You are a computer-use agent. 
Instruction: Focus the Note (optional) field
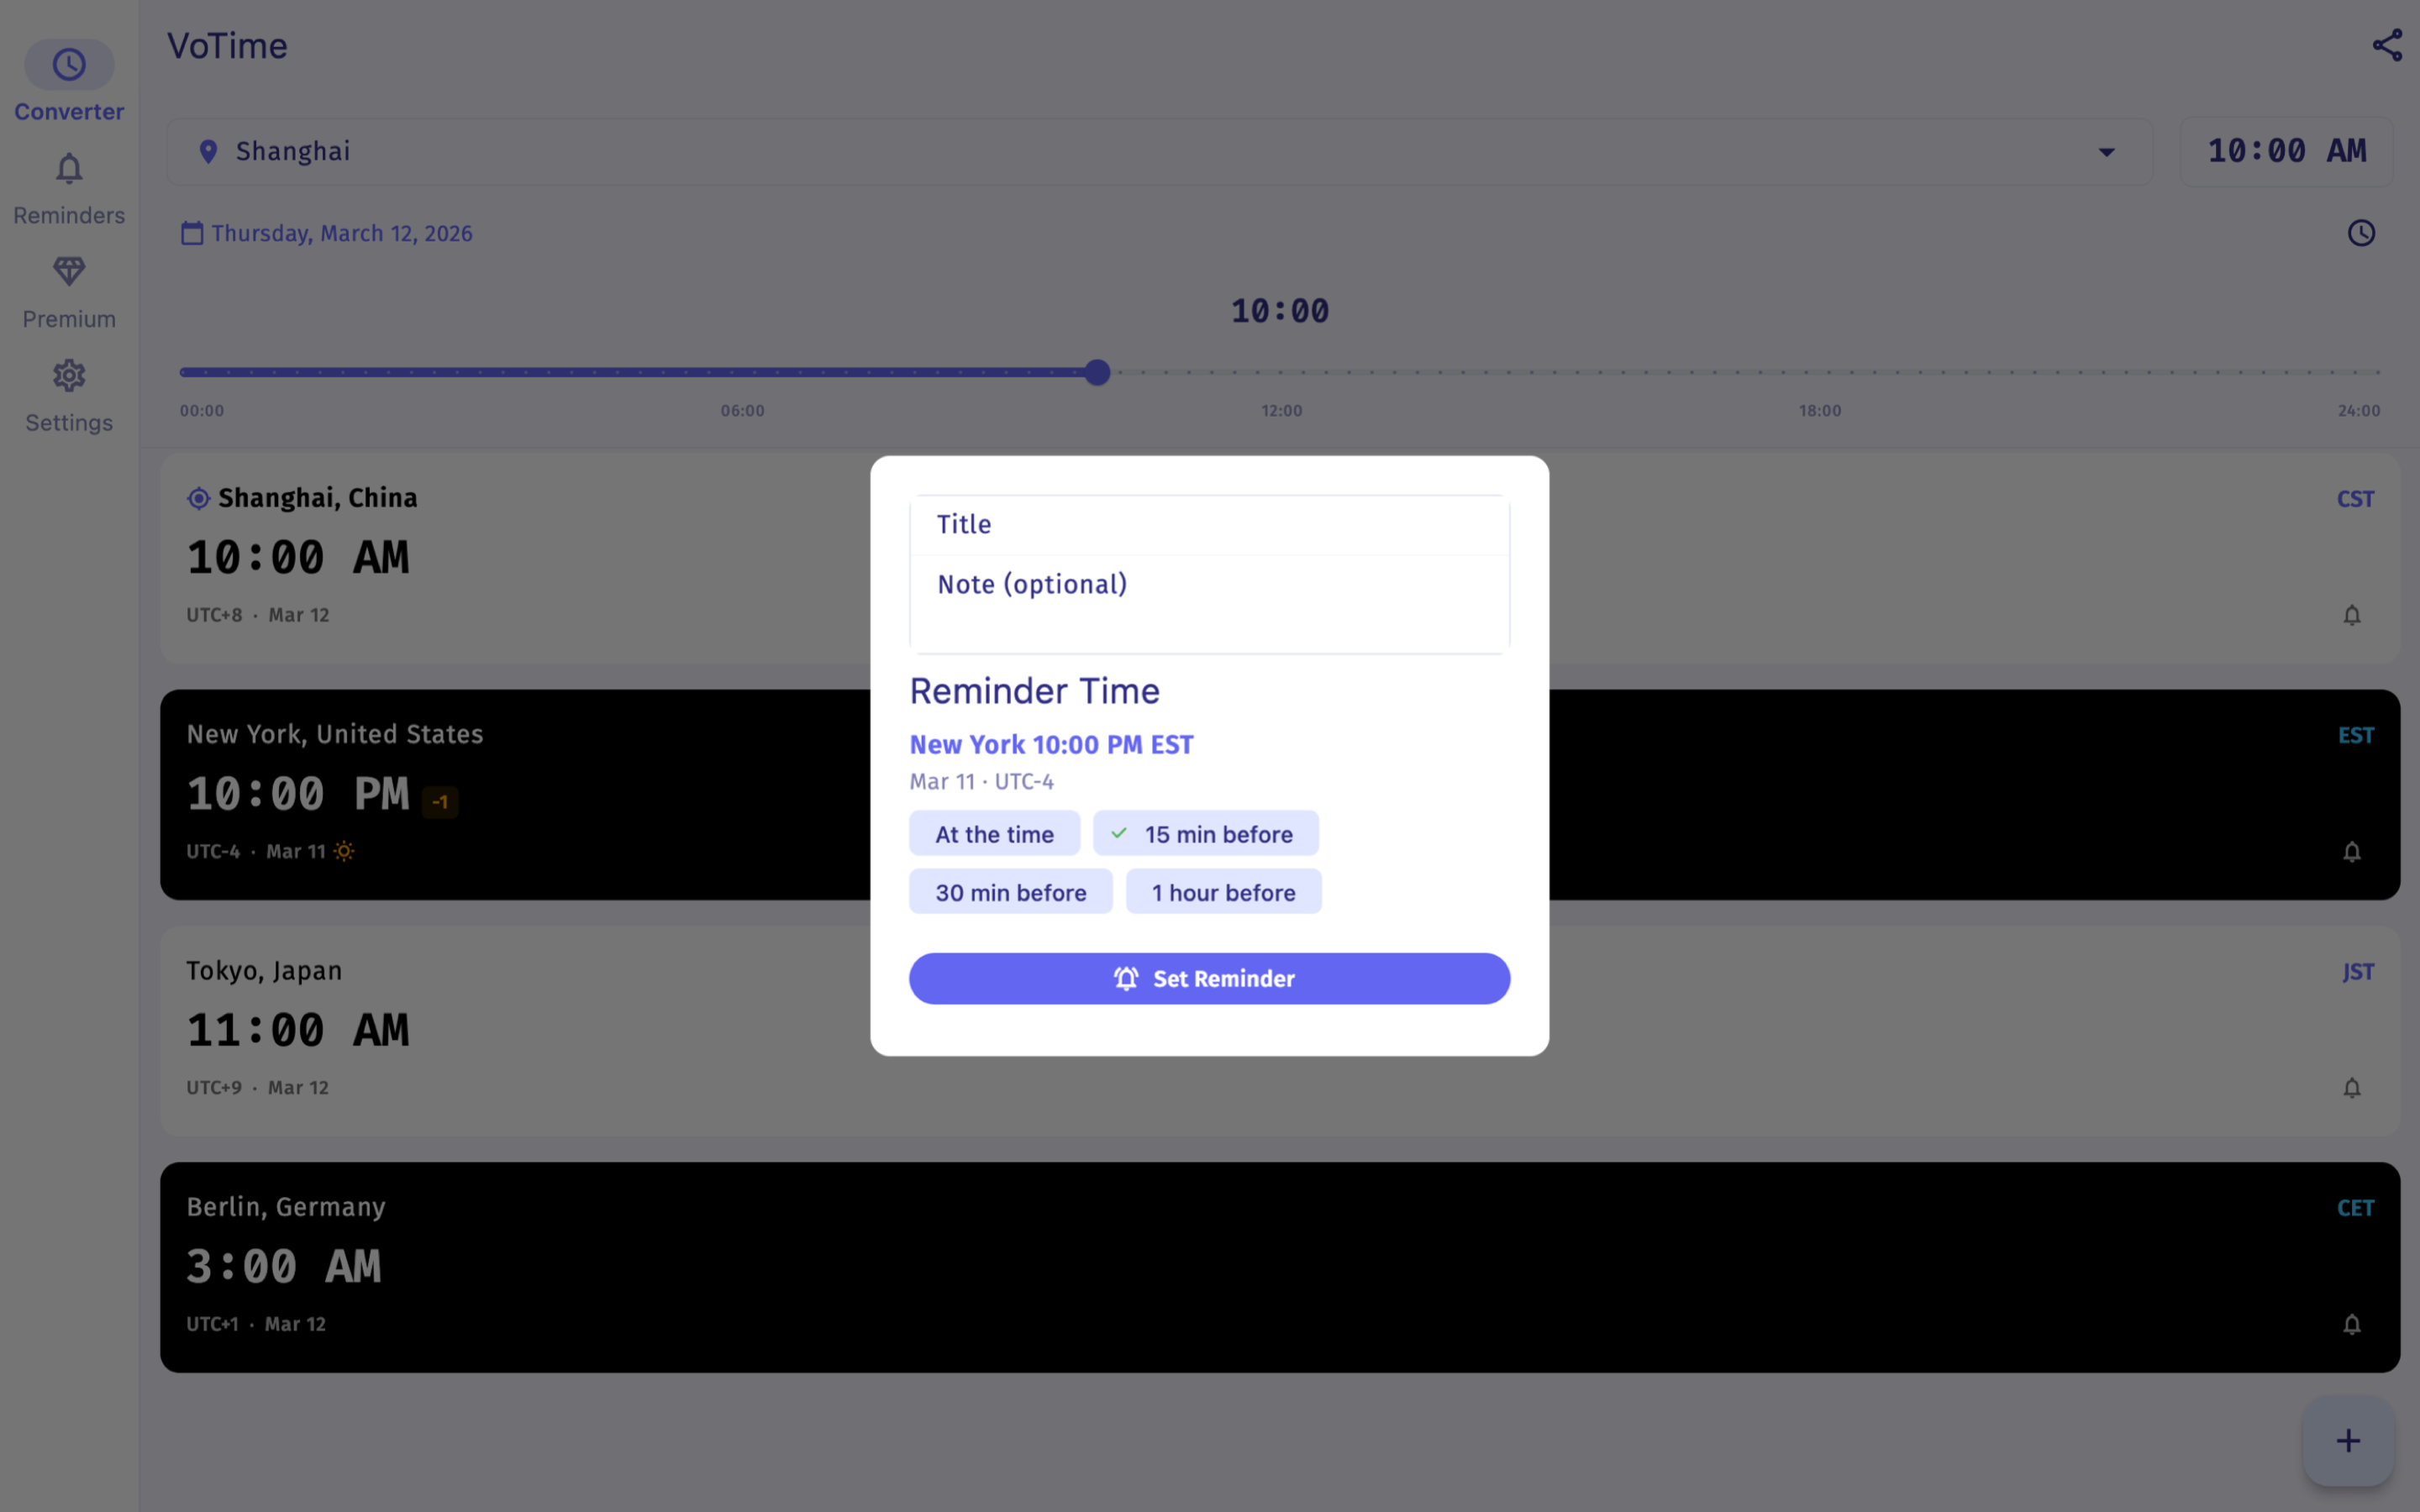tap(1209, 603)
